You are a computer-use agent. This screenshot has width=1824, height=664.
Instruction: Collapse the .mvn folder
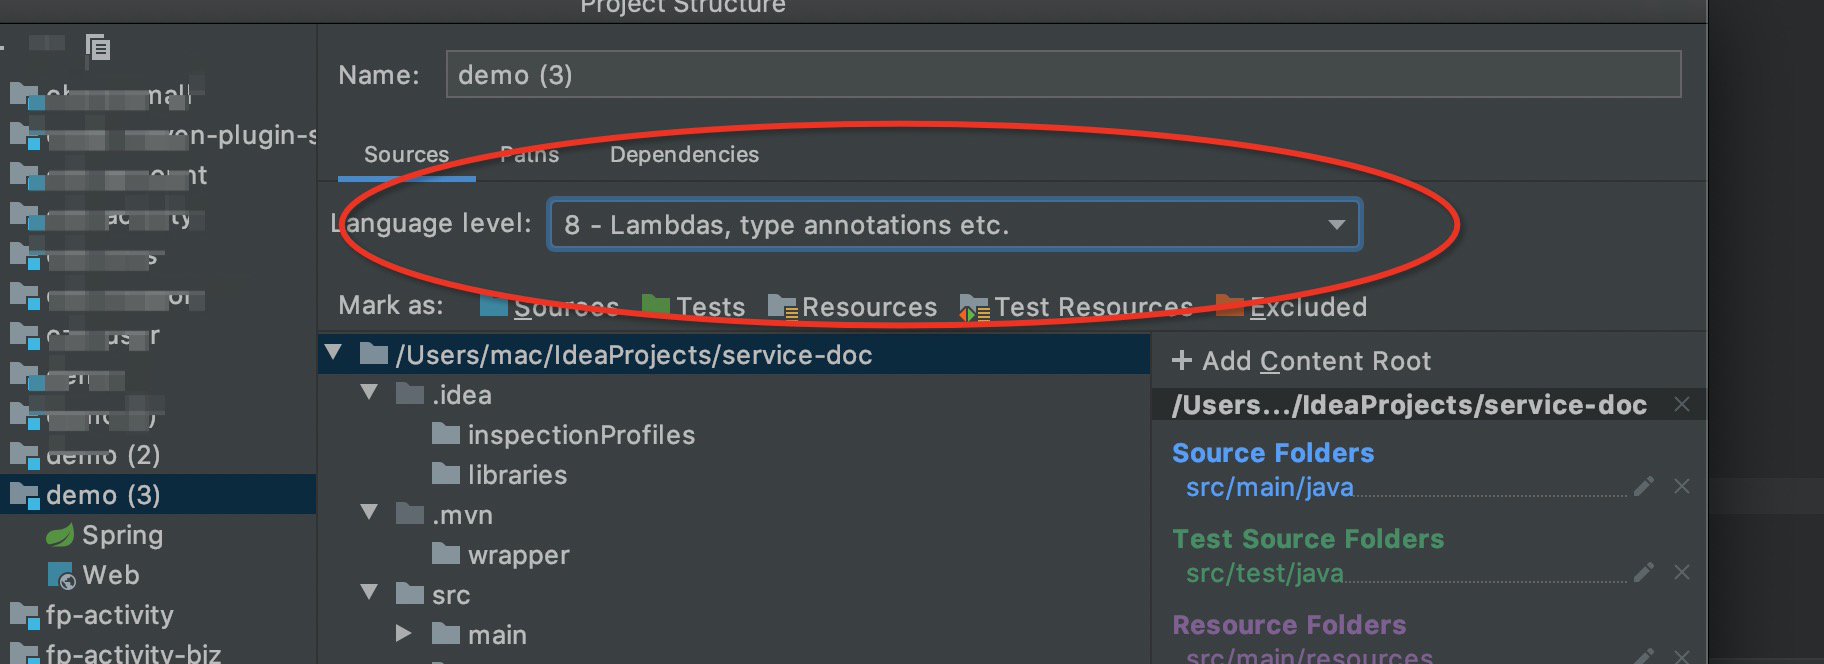[370, 513]
